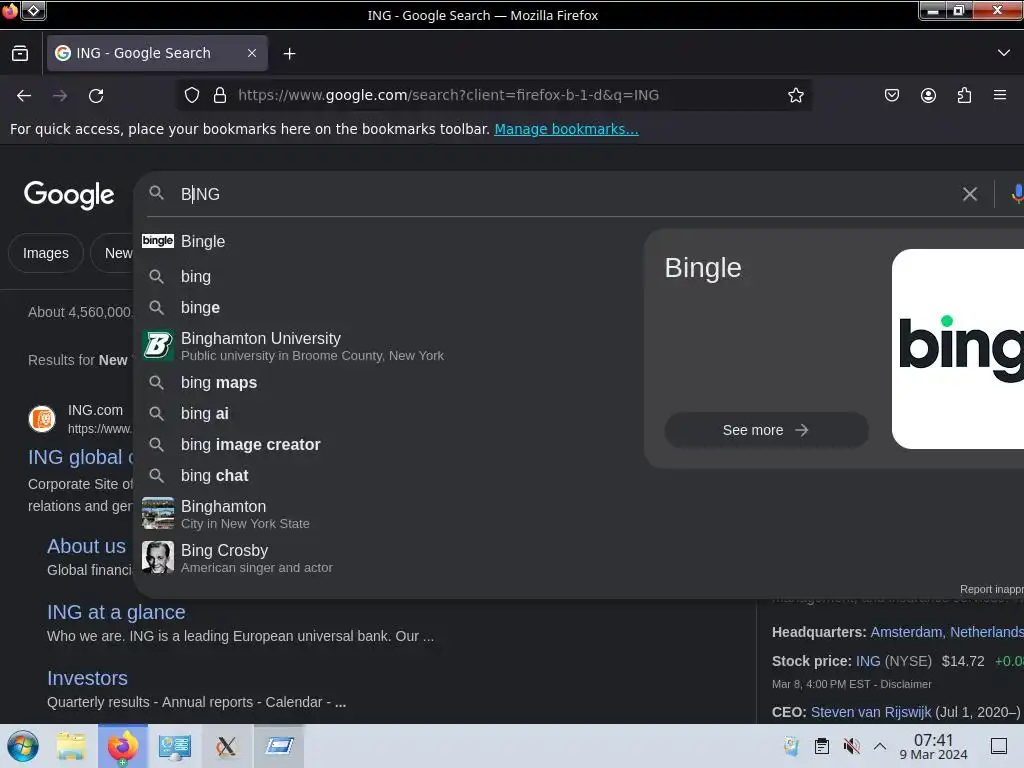Viewport: 1024px width, 768px height.
Task: Open the Save to Pocket icon
Action: tap(891, 95)
